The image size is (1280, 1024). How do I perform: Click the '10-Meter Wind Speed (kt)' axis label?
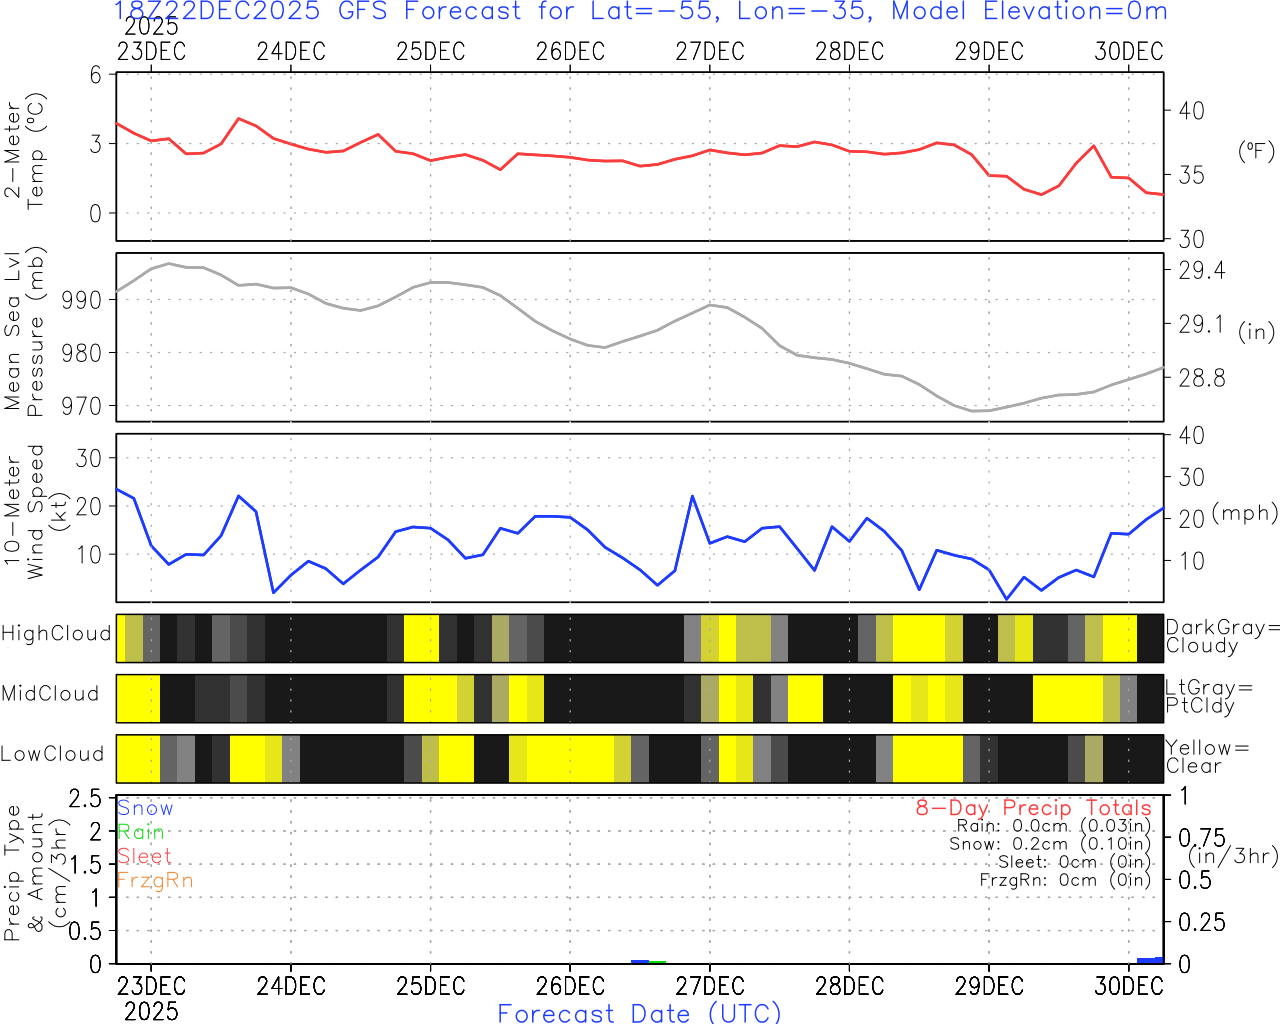click(36, 512)
